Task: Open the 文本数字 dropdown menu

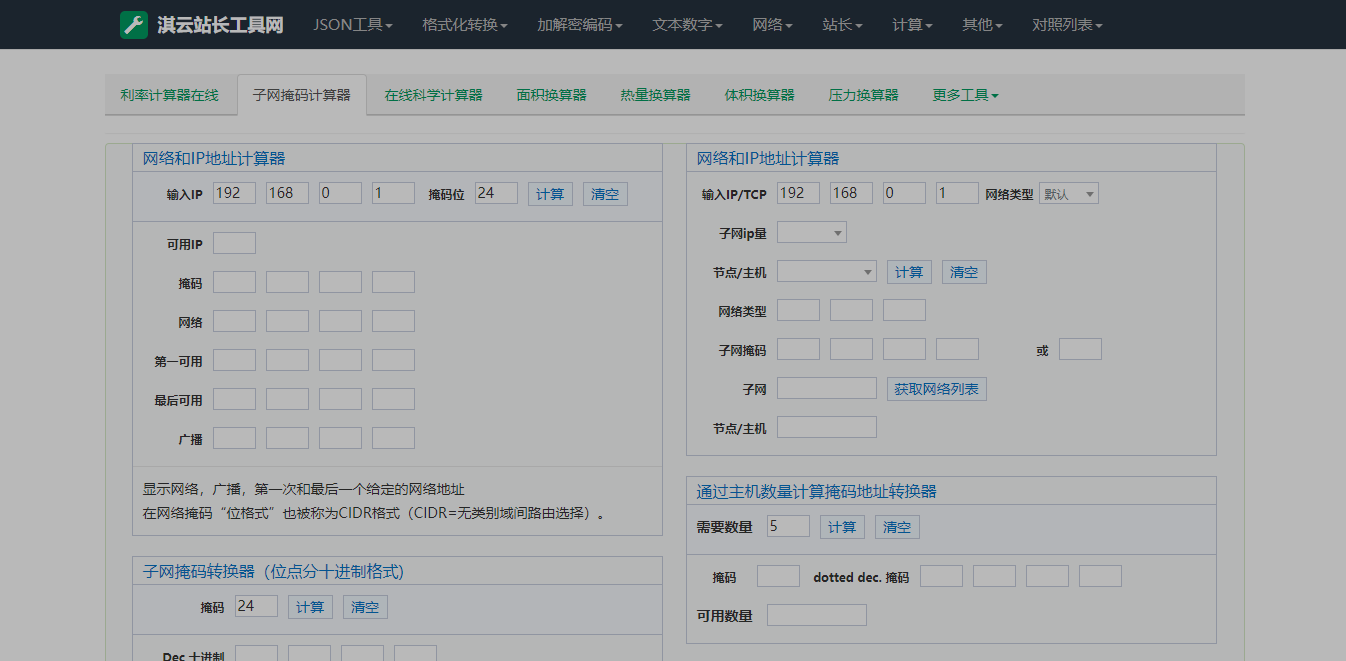Action: click(688, 25)
